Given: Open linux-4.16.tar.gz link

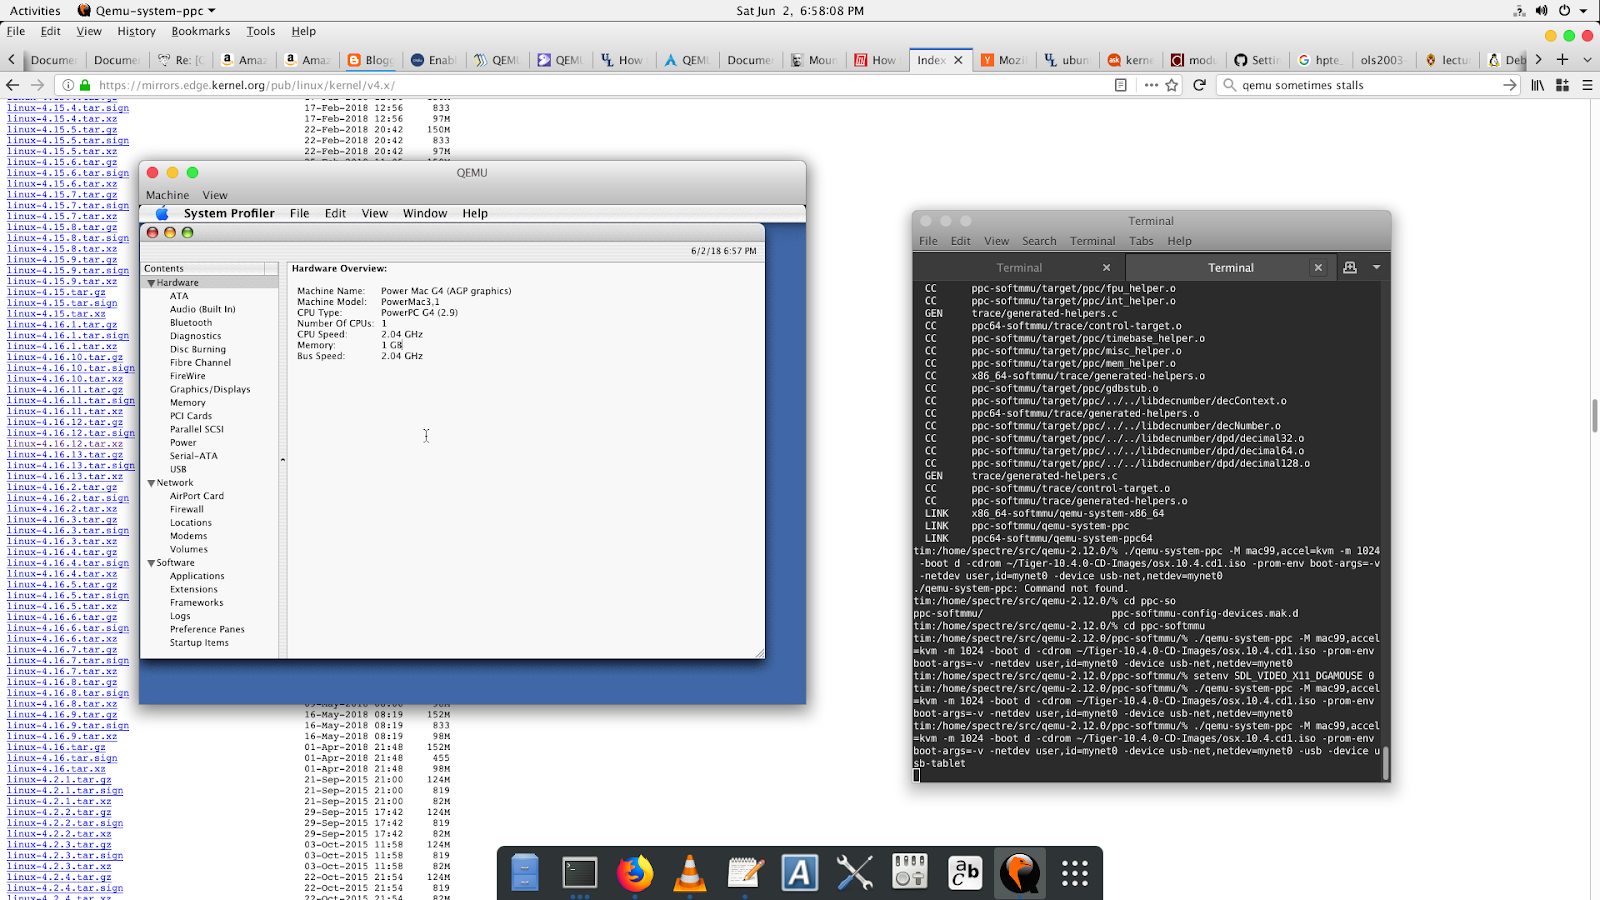Looking at the screenshot, I should coord(56,747).
